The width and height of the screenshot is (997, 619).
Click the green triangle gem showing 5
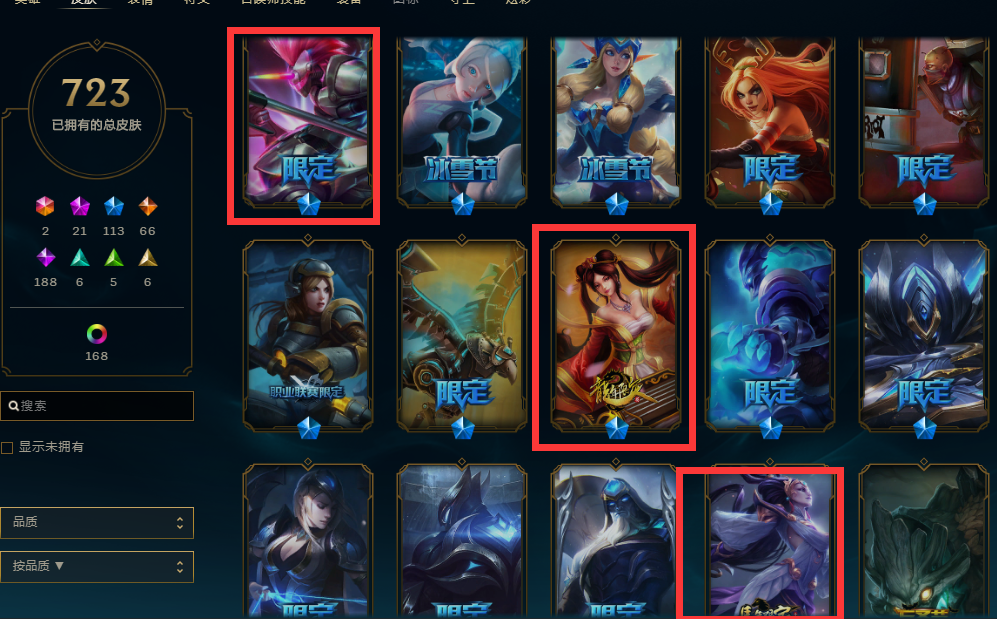tap(114, 257)
